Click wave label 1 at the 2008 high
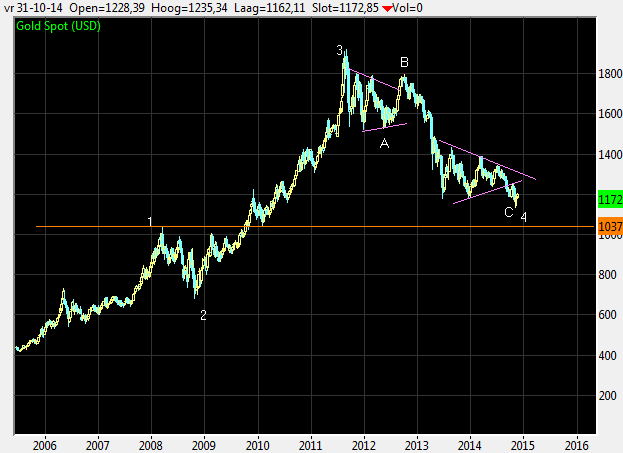 tap(150, 221)
